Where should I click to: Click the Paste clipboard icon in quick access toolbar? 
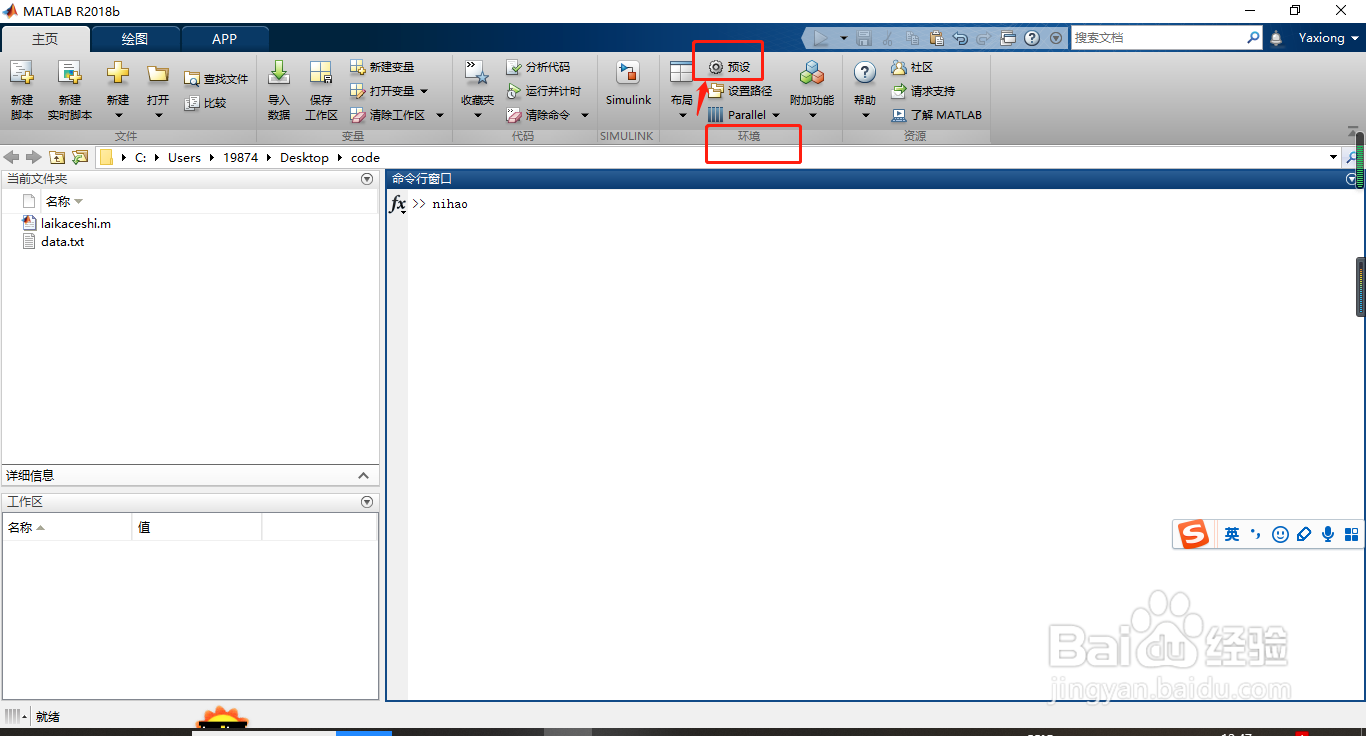point(936,38)
